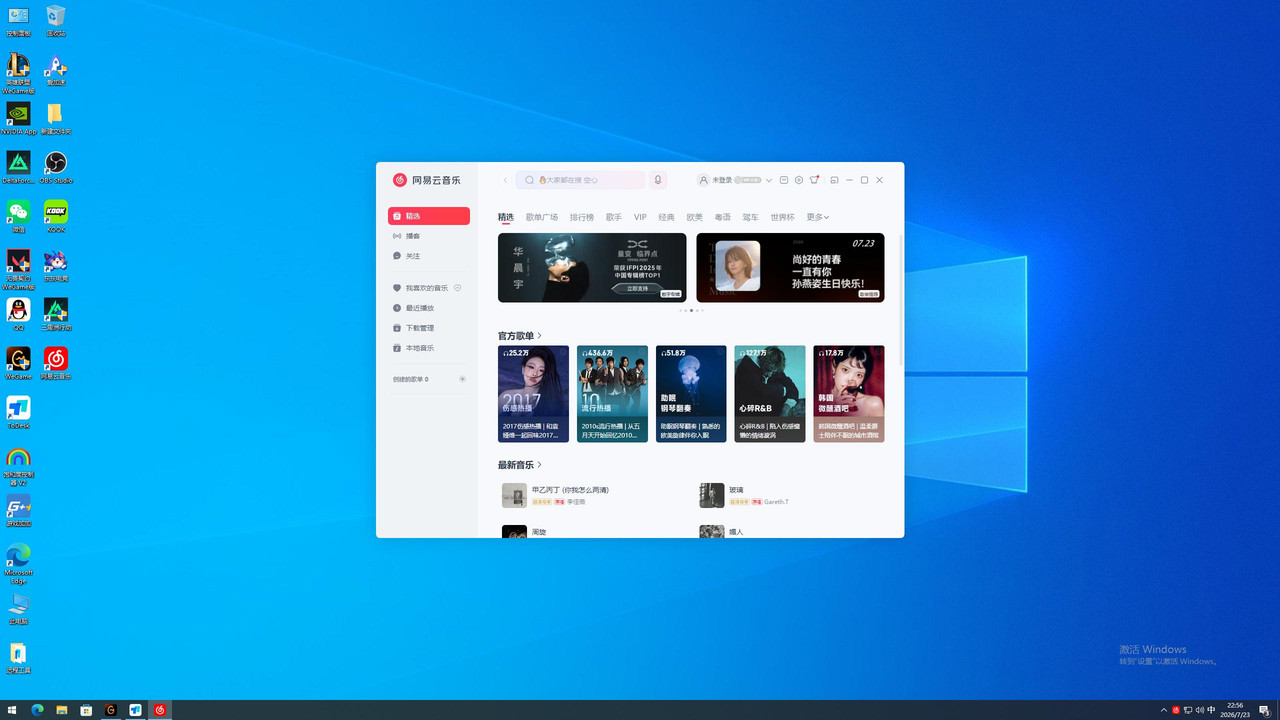This screenshot has height=720, width=1280.
Task: Switch to mini player mode icon
Action: click(x=834, y=180)
